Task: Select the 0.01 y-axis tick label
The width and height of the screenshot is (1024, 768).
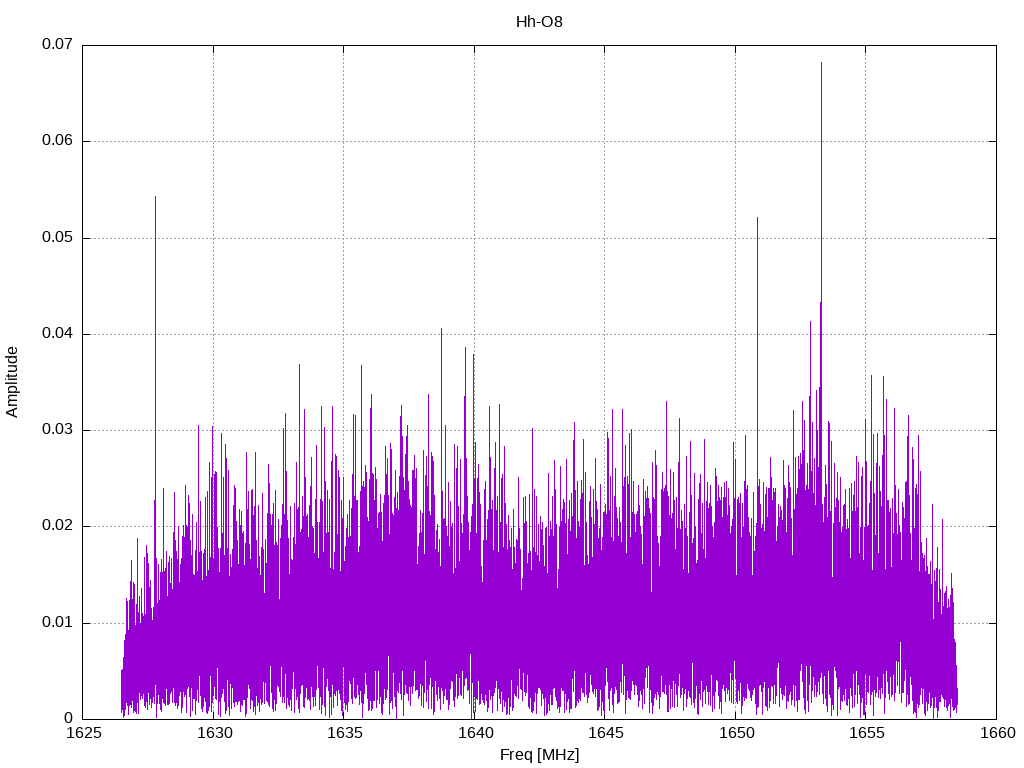Action: [x=57, y=623]
